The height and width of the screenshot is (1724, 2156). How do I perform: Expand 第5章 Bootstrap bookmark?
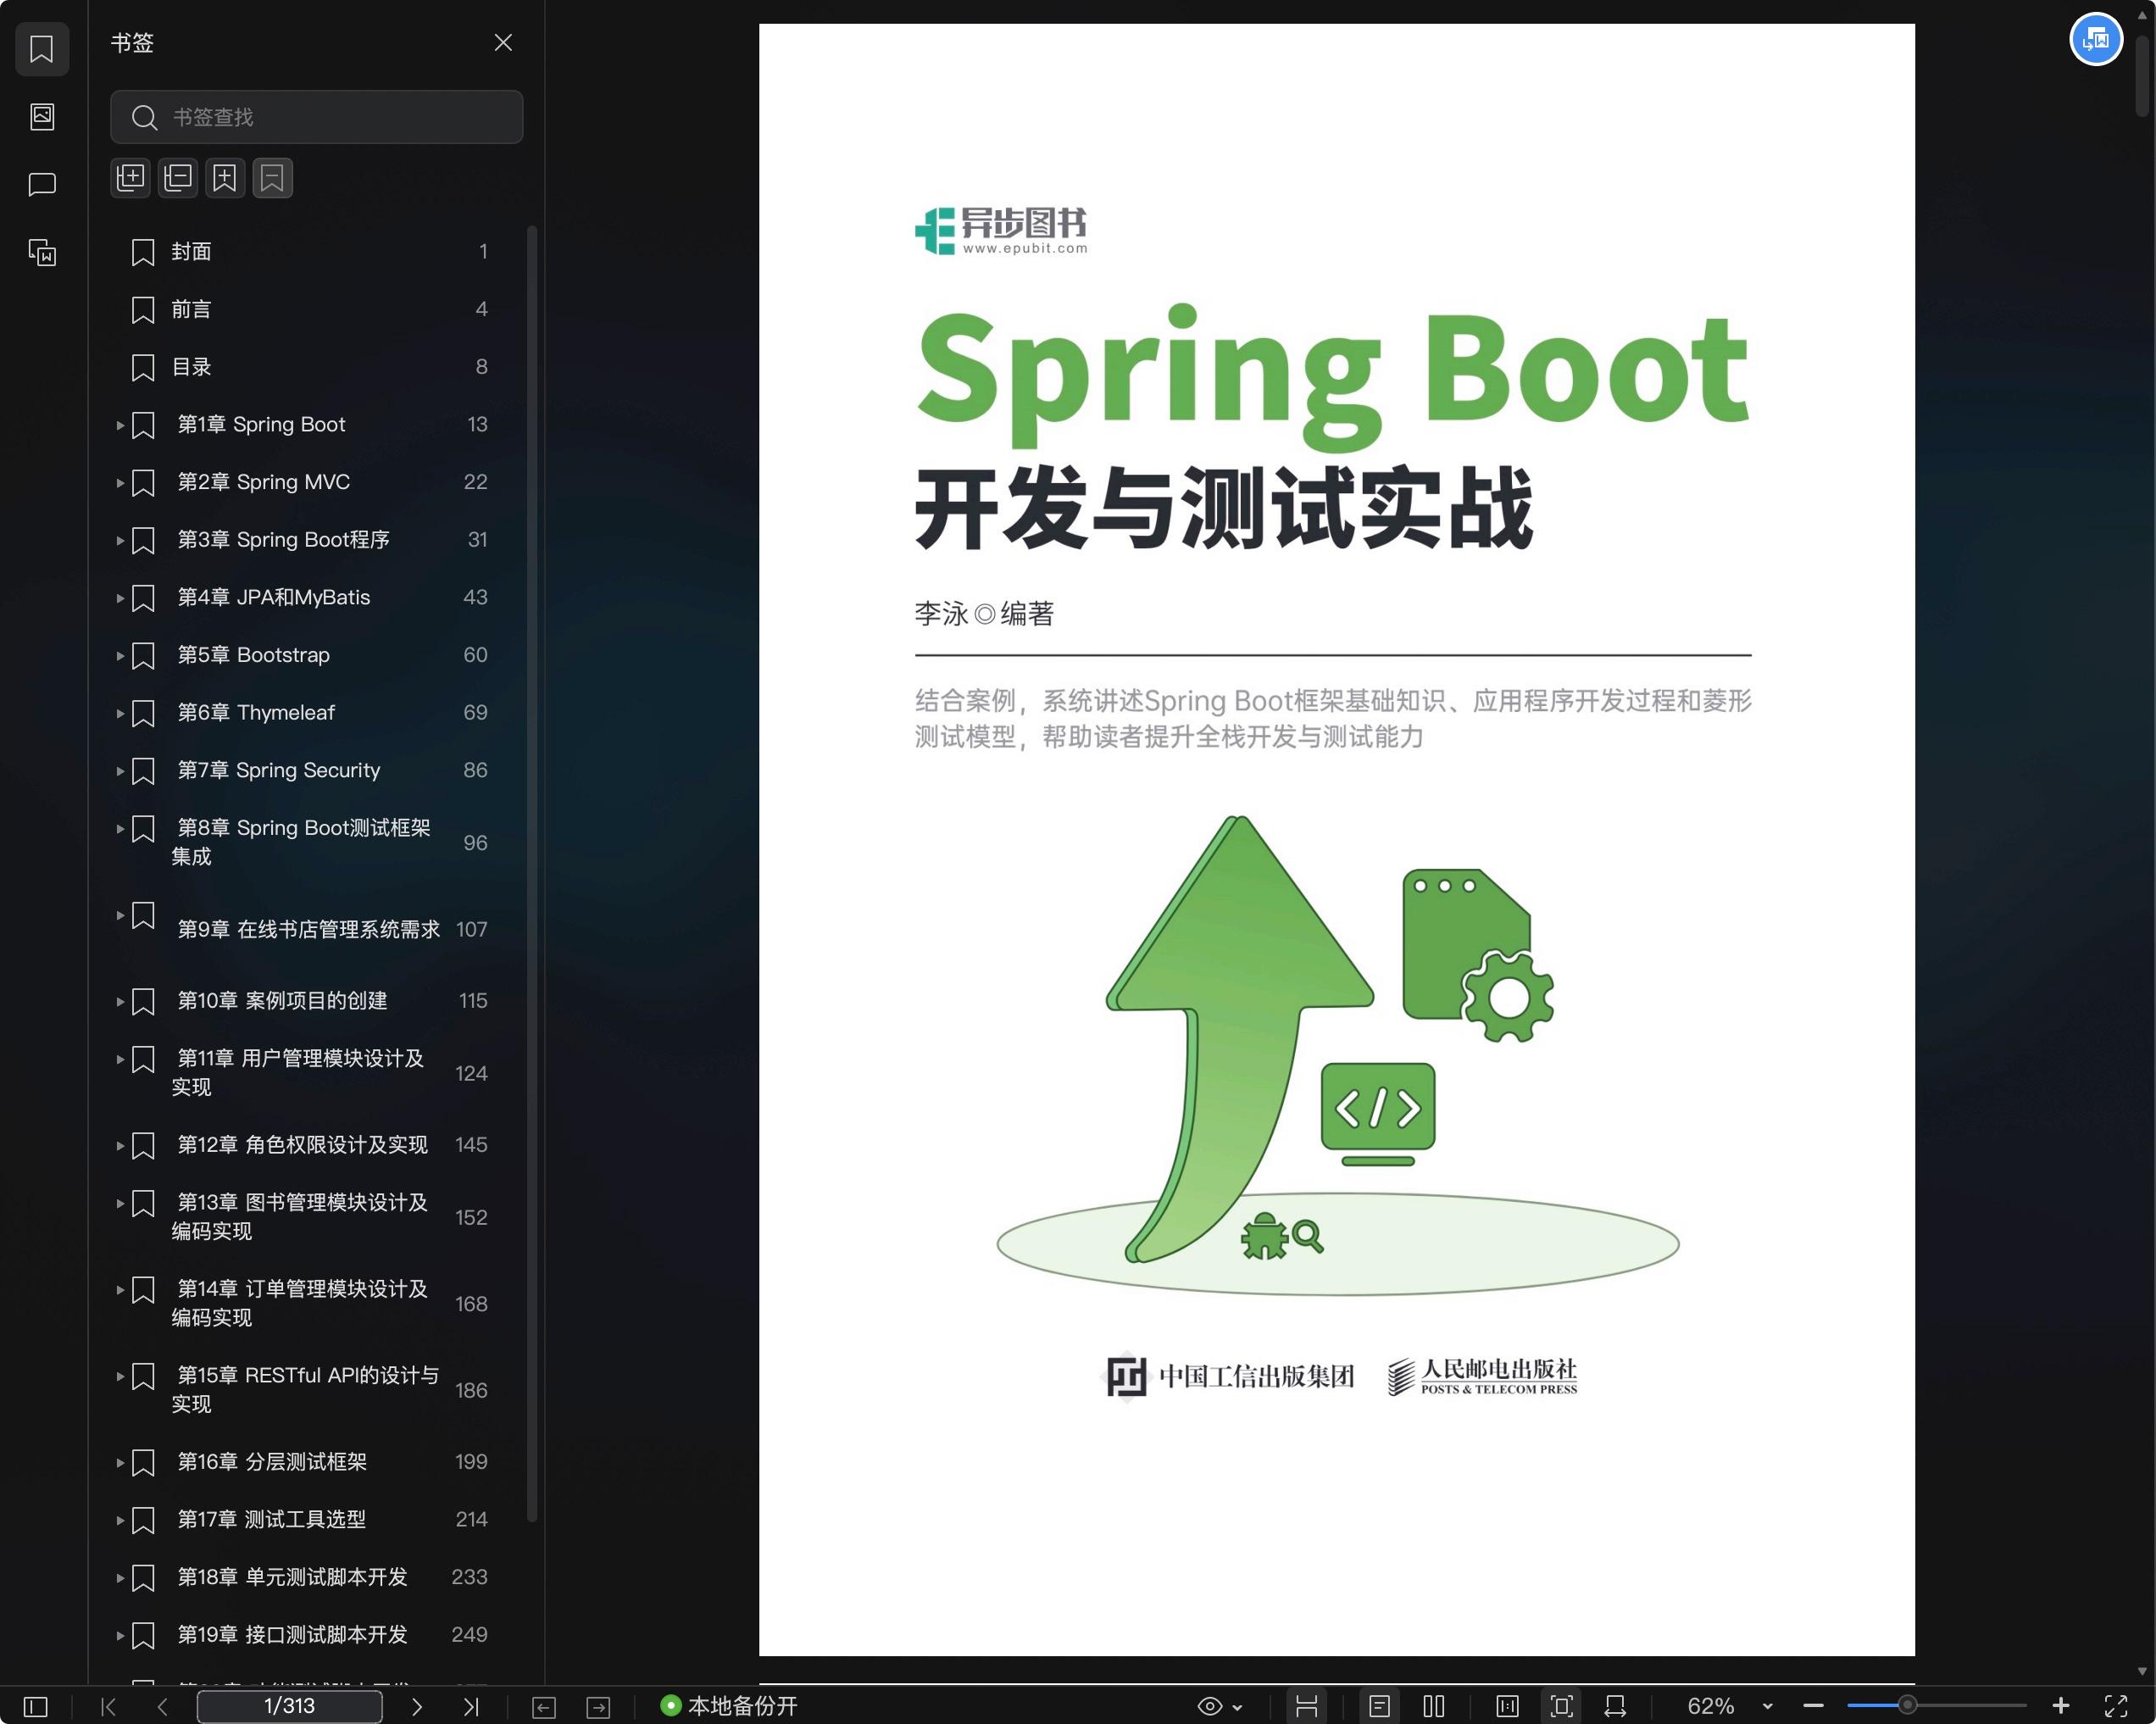120,656
